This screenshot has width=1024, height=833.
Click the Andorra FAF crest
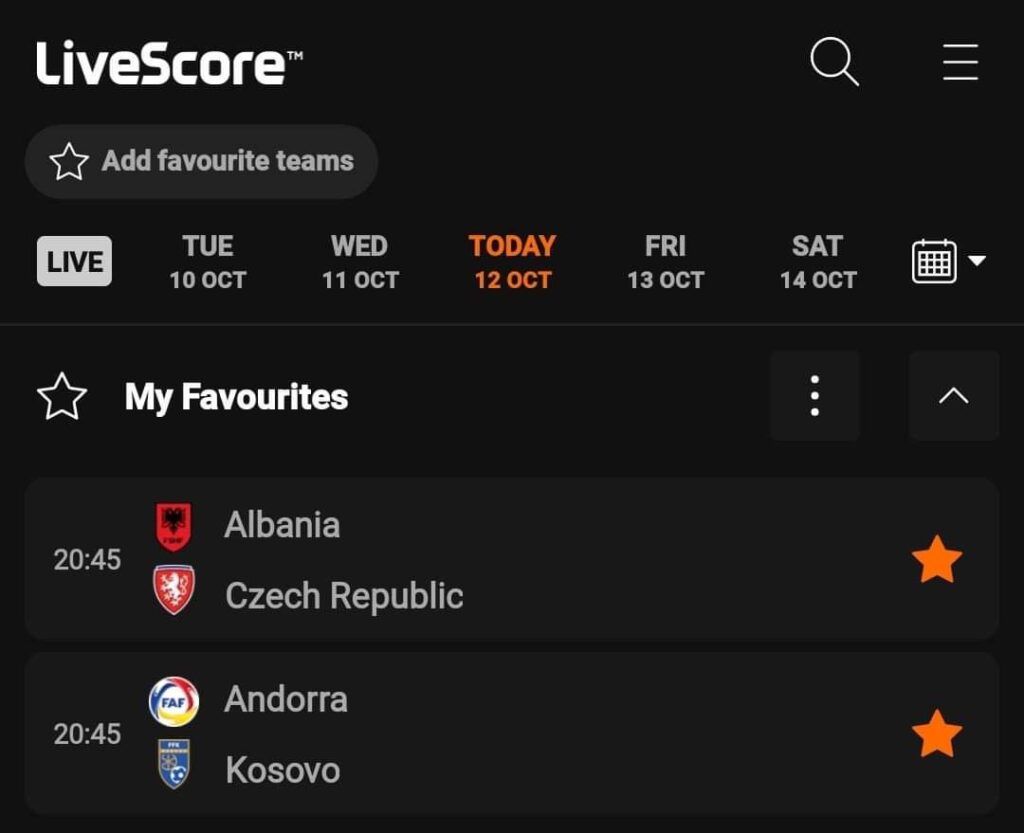174,702
